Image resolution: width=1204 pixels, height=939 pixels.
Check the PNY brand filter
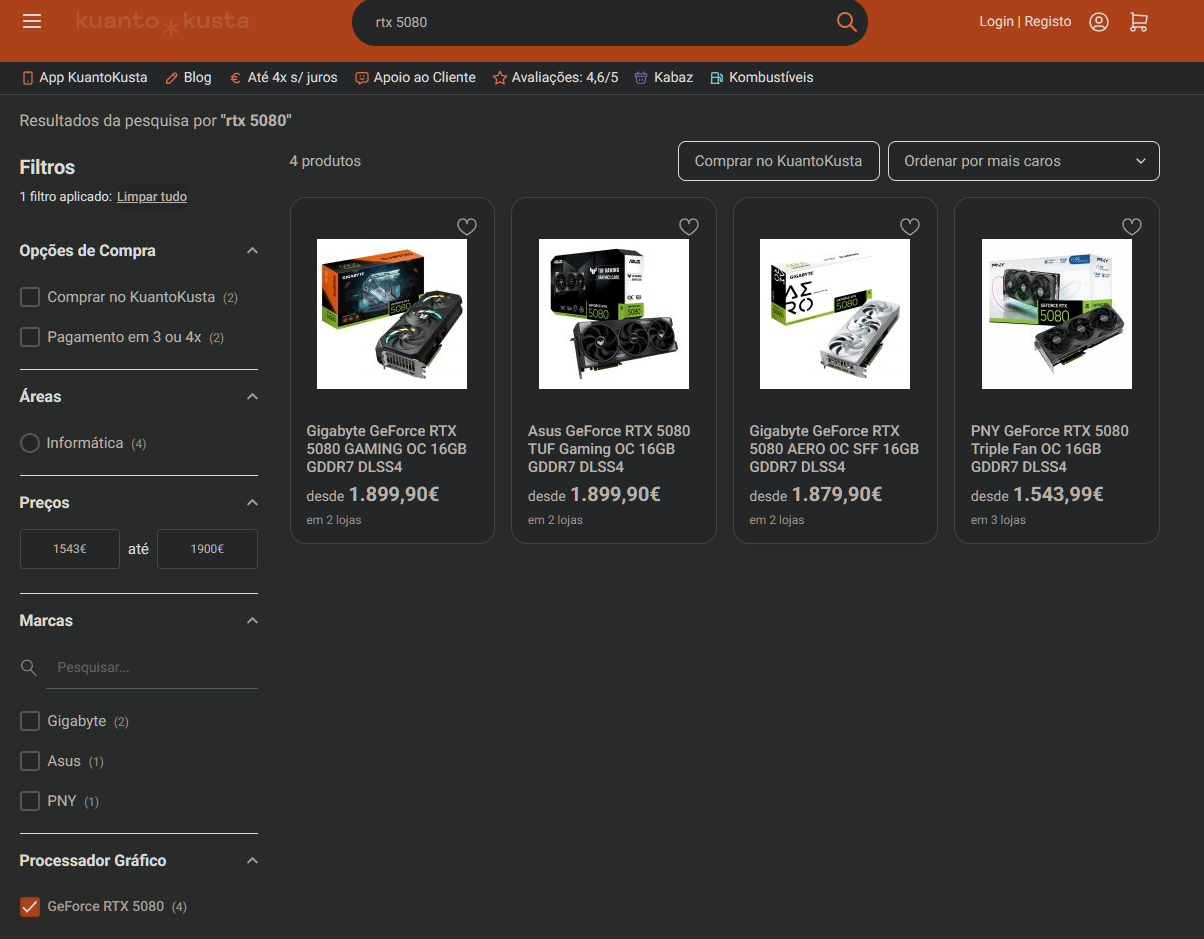click(30, 801)
